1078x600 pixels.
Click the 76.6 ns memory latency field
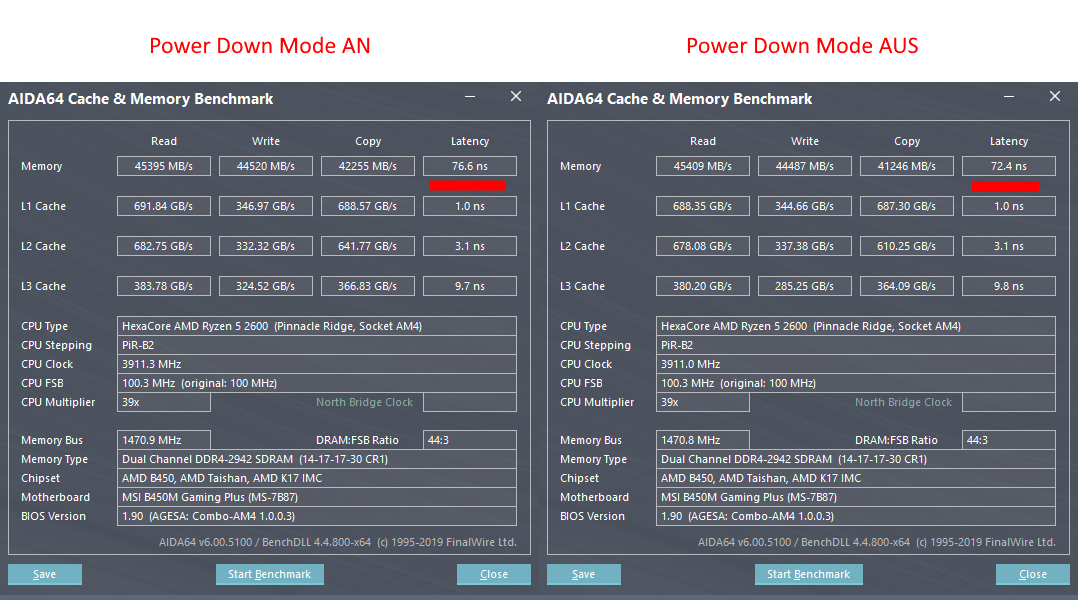[x=470, y=166]
